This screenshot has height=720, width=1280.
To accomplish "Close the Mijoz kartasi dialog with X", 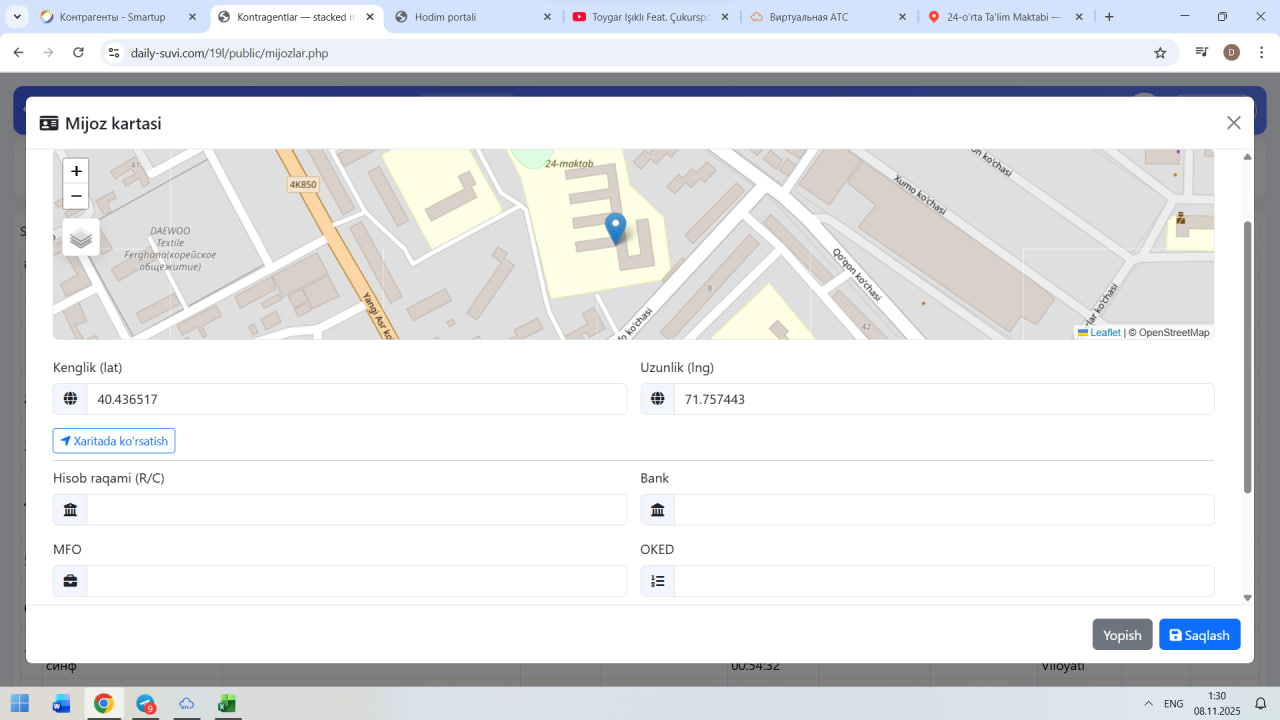I will pos(1233,123).
